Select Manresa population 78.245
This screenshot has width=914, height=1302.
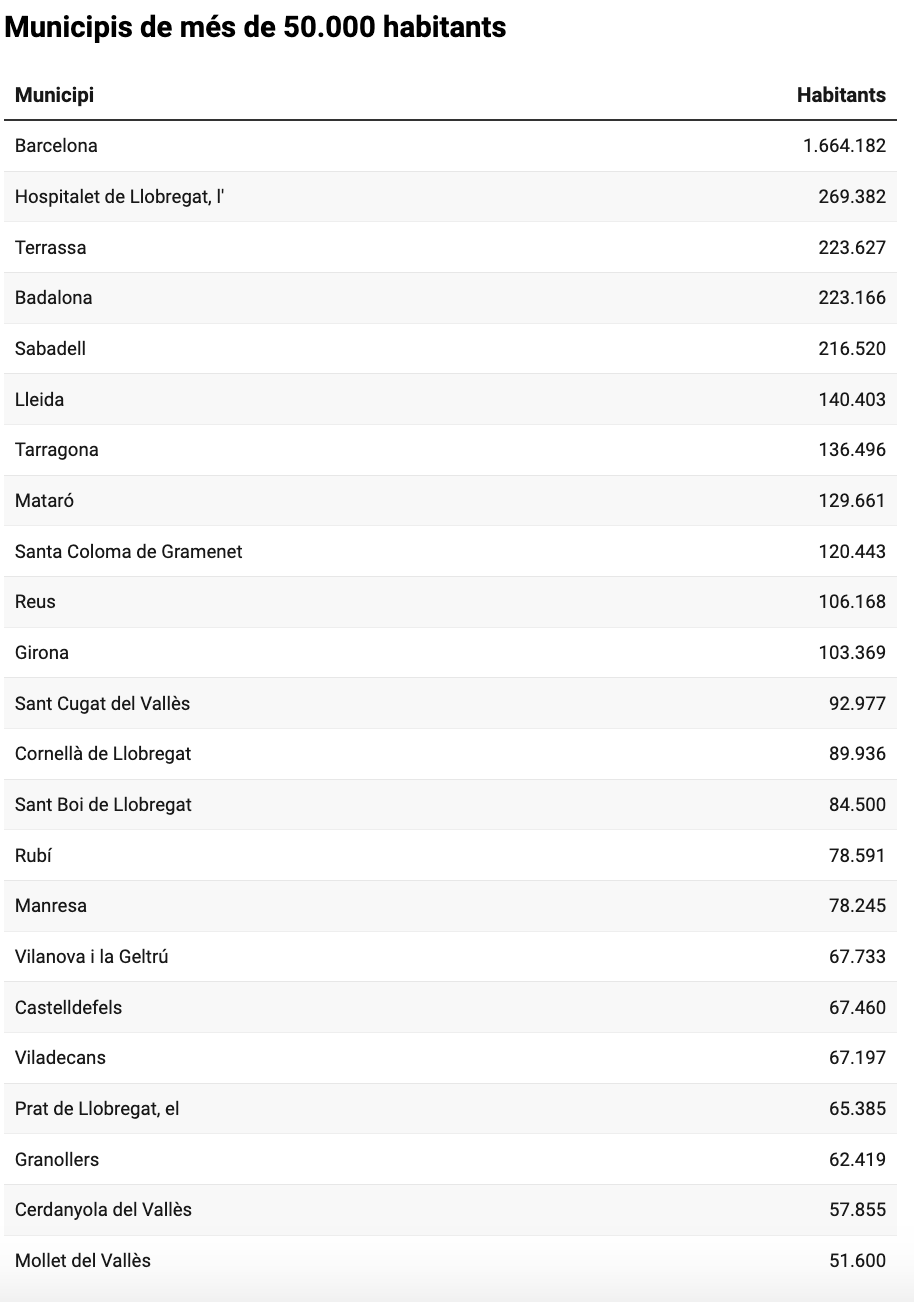point(857,906)
